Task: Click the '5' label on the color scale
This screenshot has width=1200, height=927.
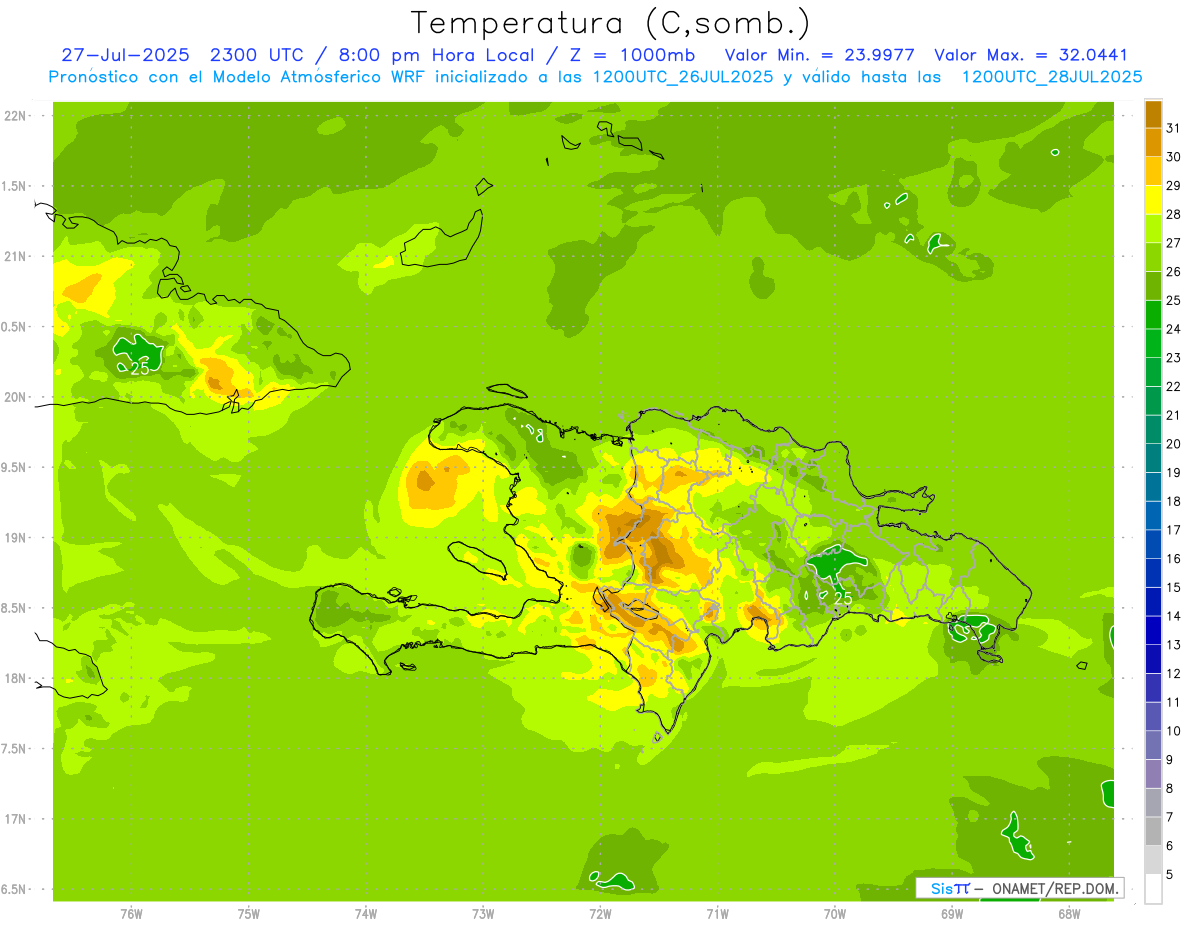Action: pyautogui.click(x=1170, y=875)
